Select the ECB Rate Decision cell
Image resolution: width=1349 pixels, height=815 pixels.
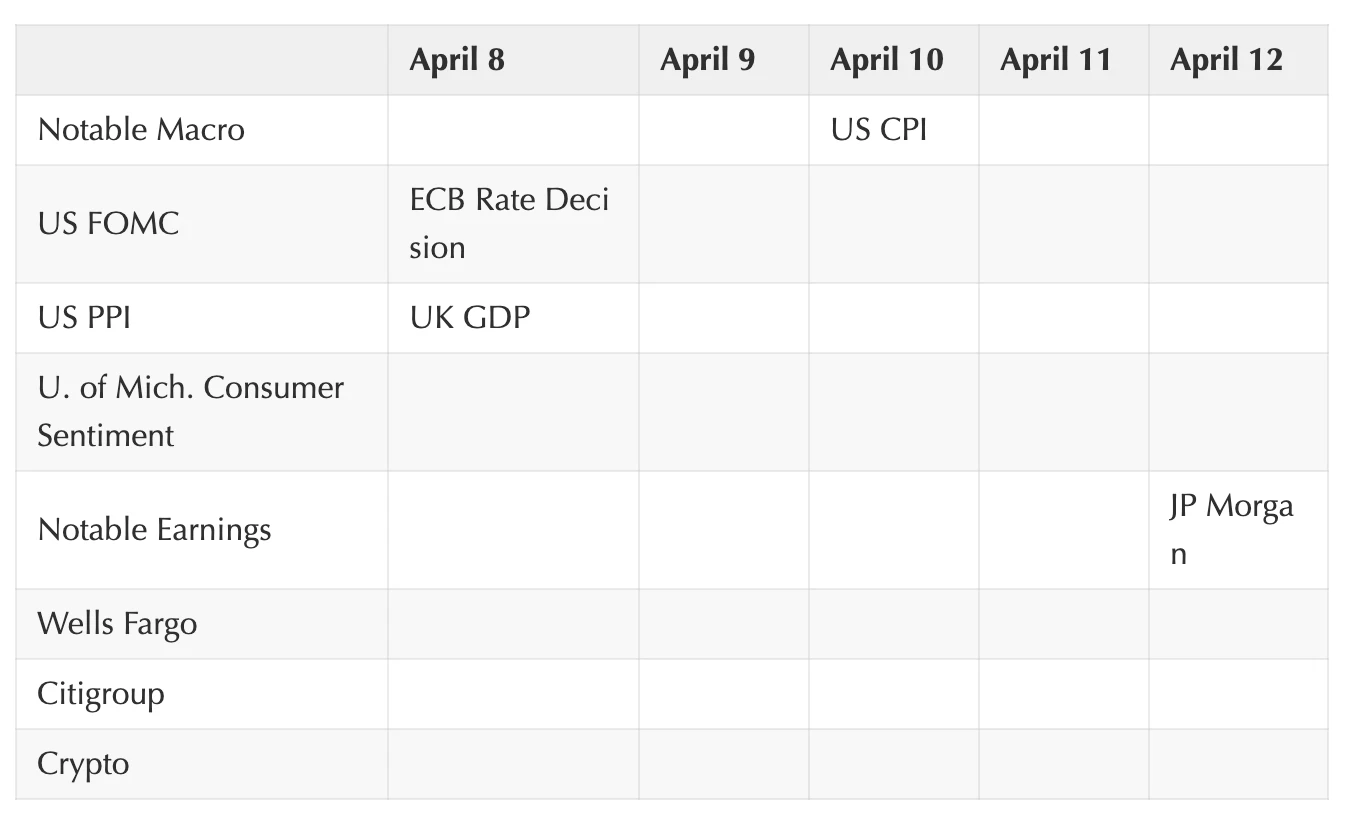click(x=508, y=223)
